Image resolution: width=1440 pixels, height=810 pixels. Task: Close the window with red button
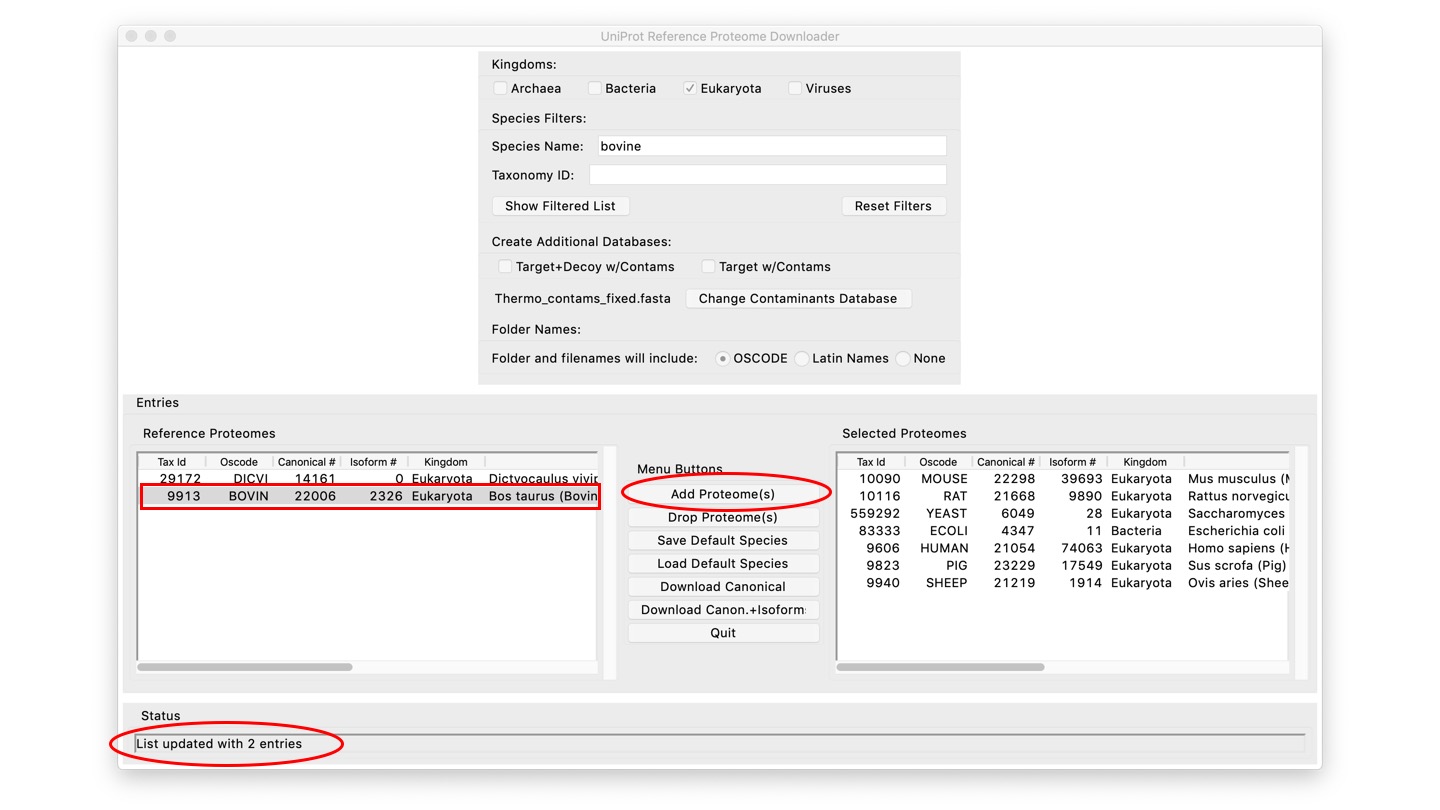click(x=130, y=36)
